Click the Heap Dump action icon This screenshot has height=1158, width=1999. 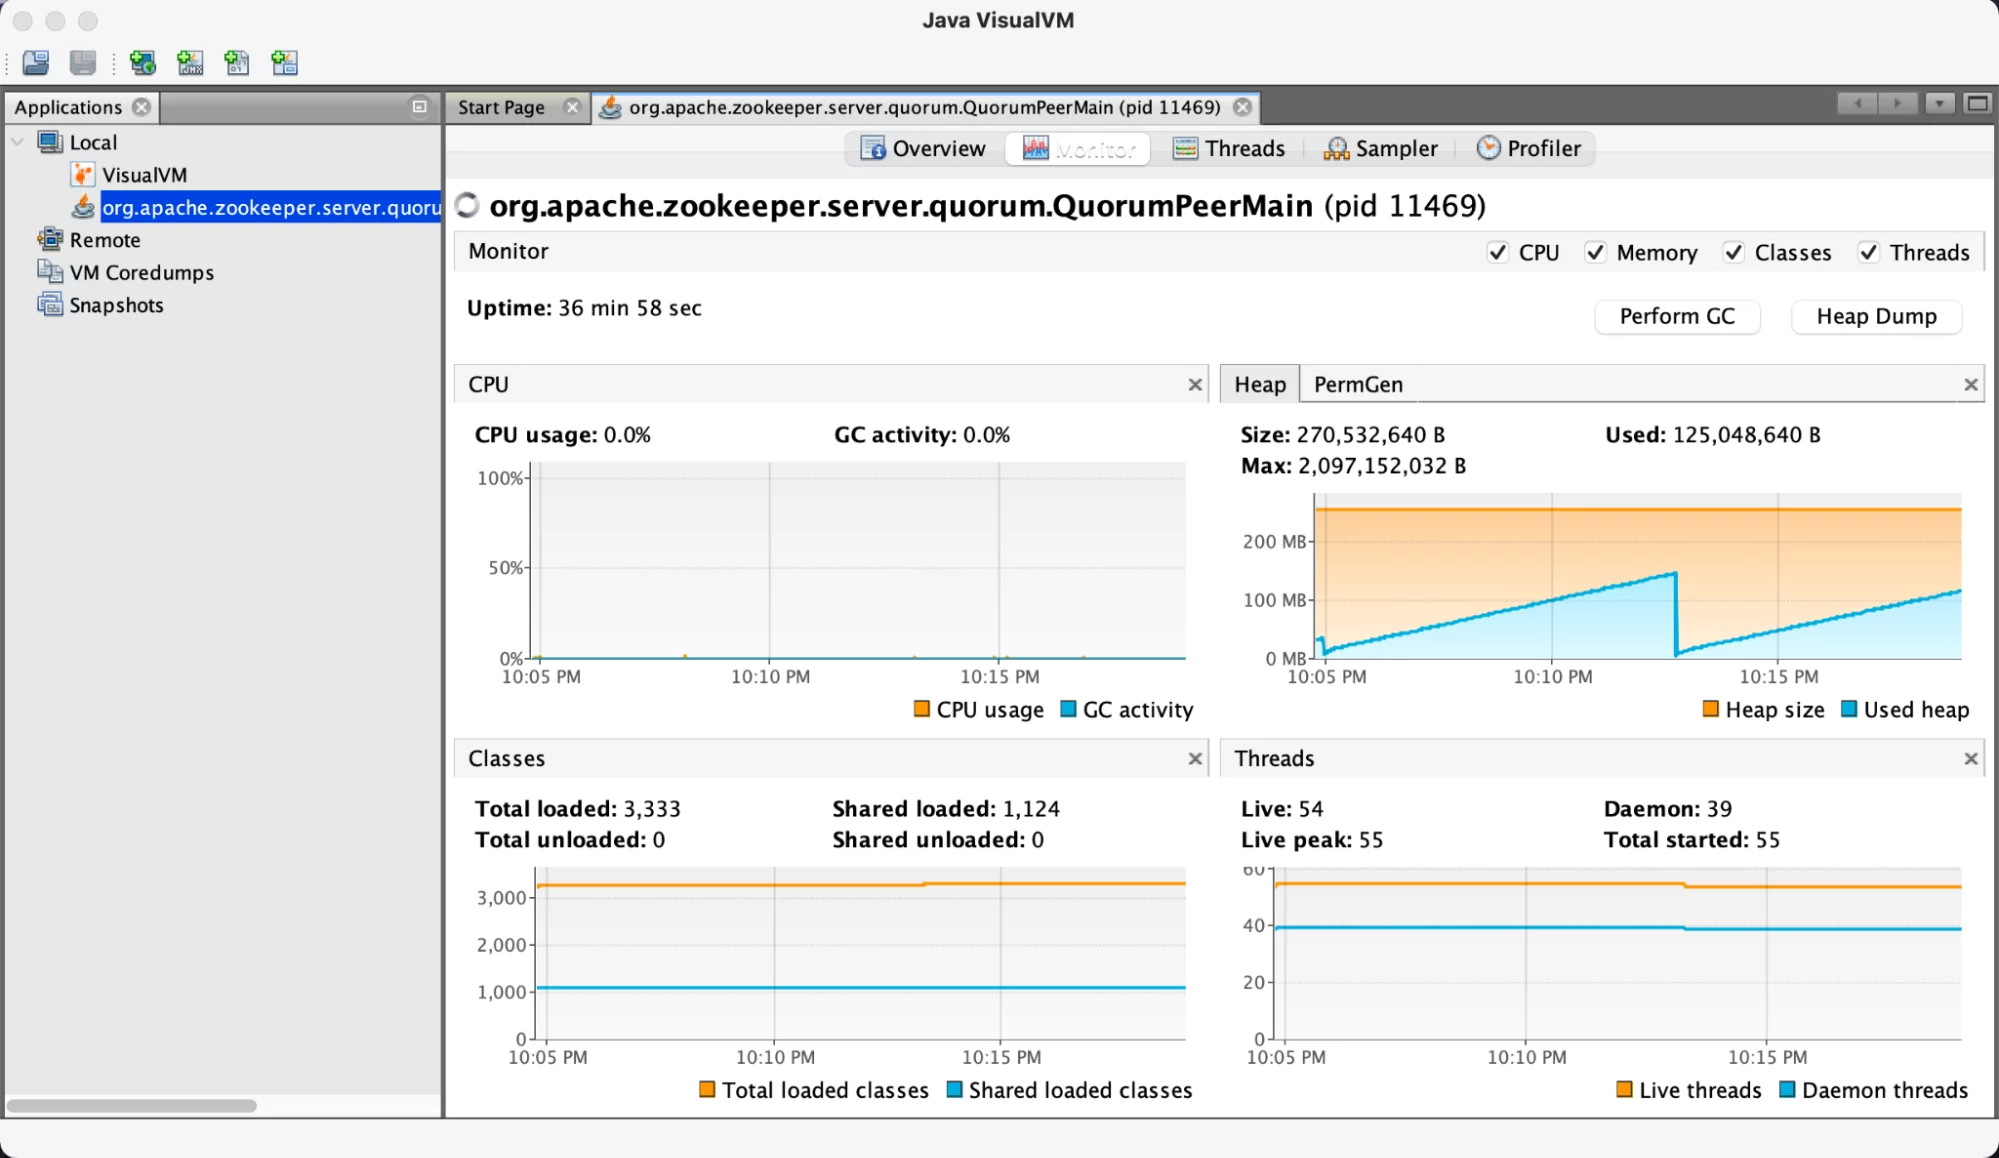(1879, 316)
